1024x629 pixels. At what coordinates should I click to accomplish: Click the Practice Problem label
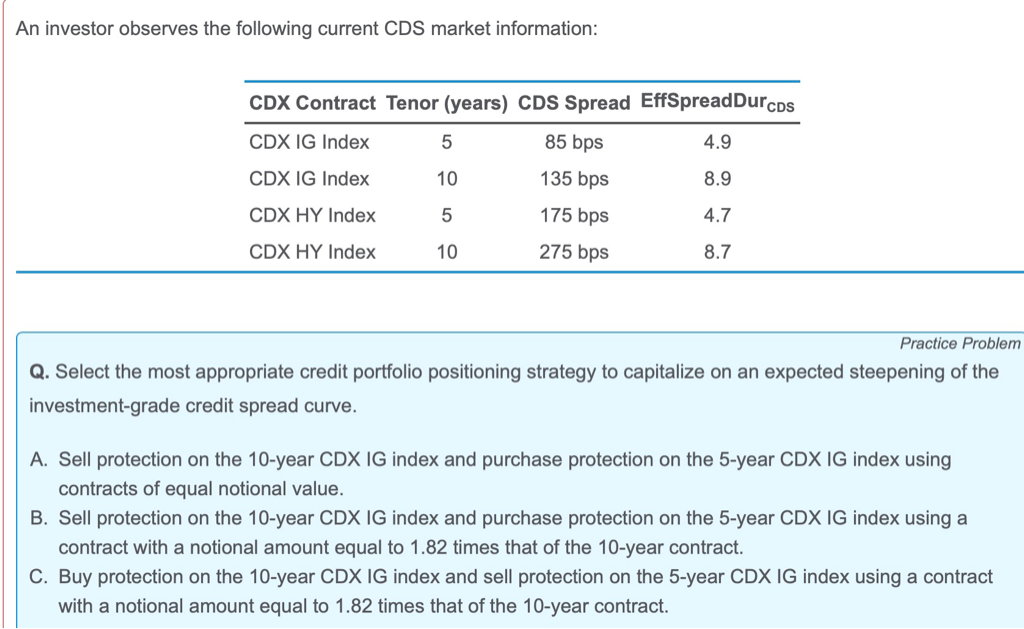959,344
